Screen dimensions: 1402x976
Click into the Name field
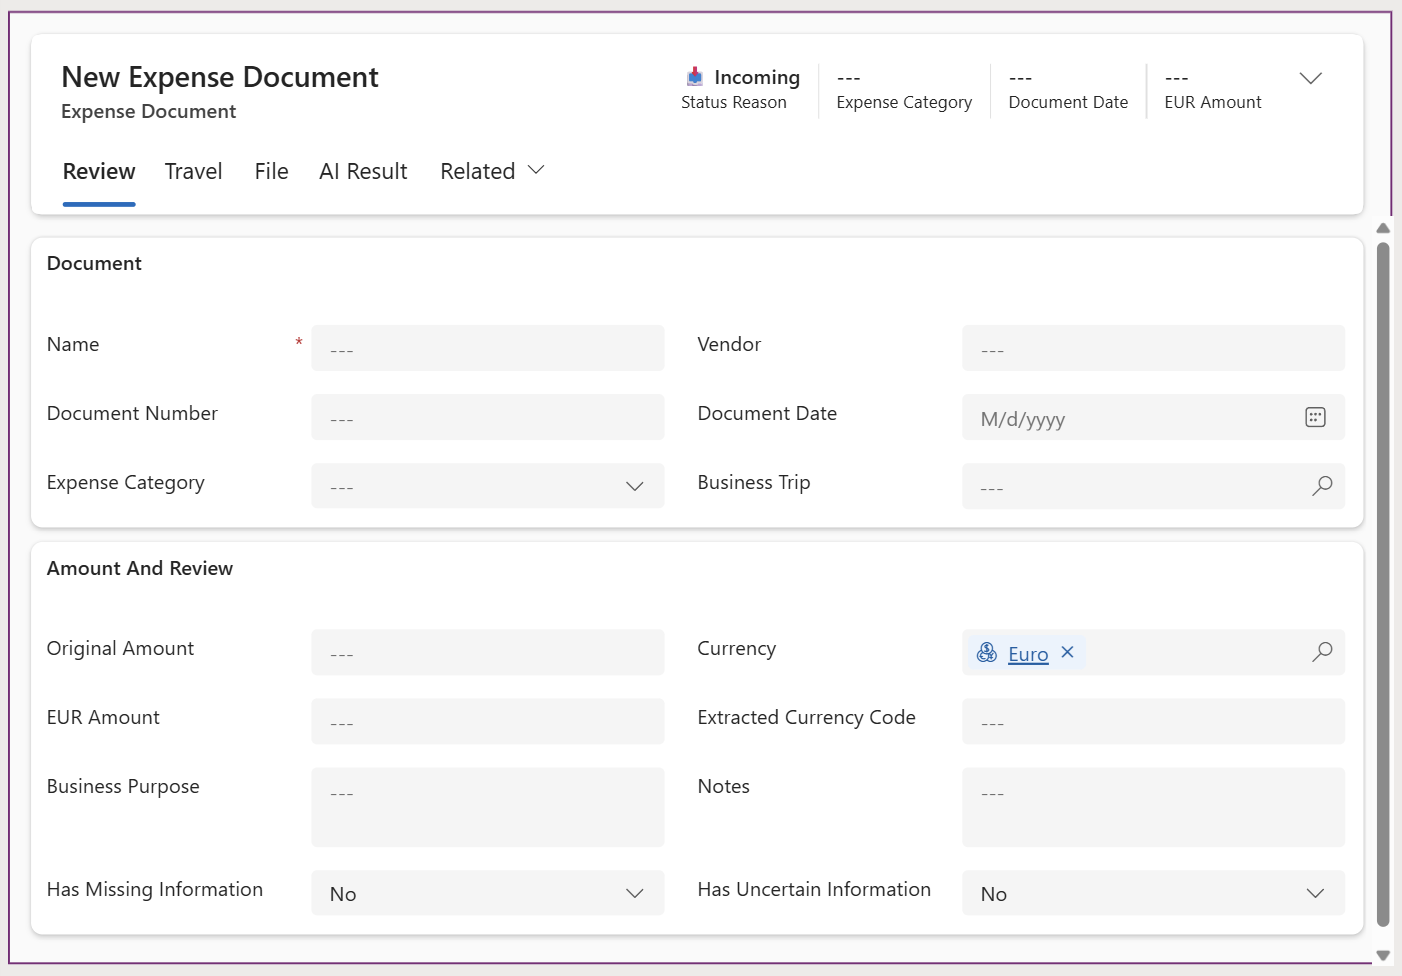coord(488,348)
